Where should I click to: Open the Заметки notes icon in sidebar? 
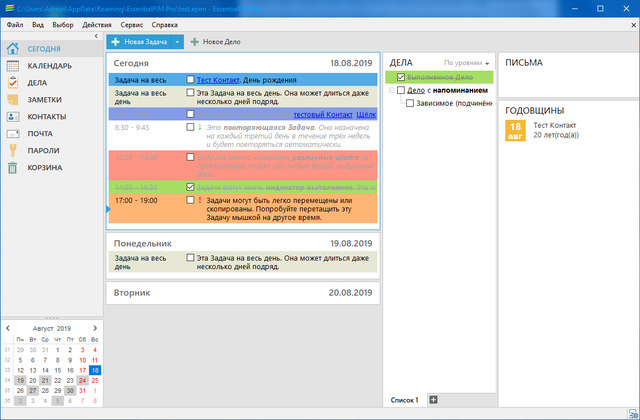13,100
